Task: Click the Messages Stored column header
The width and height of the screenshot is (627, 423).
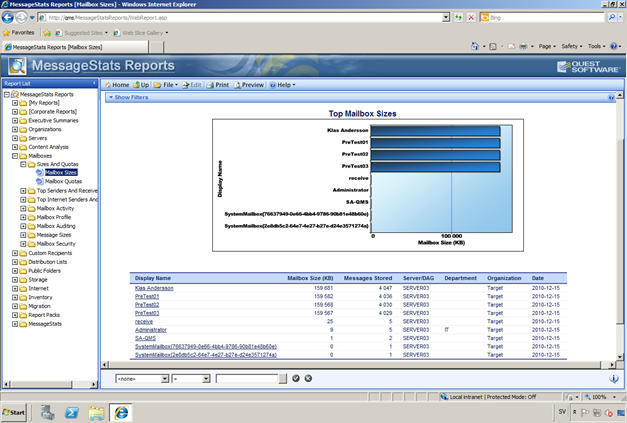Action: (367, 278)
